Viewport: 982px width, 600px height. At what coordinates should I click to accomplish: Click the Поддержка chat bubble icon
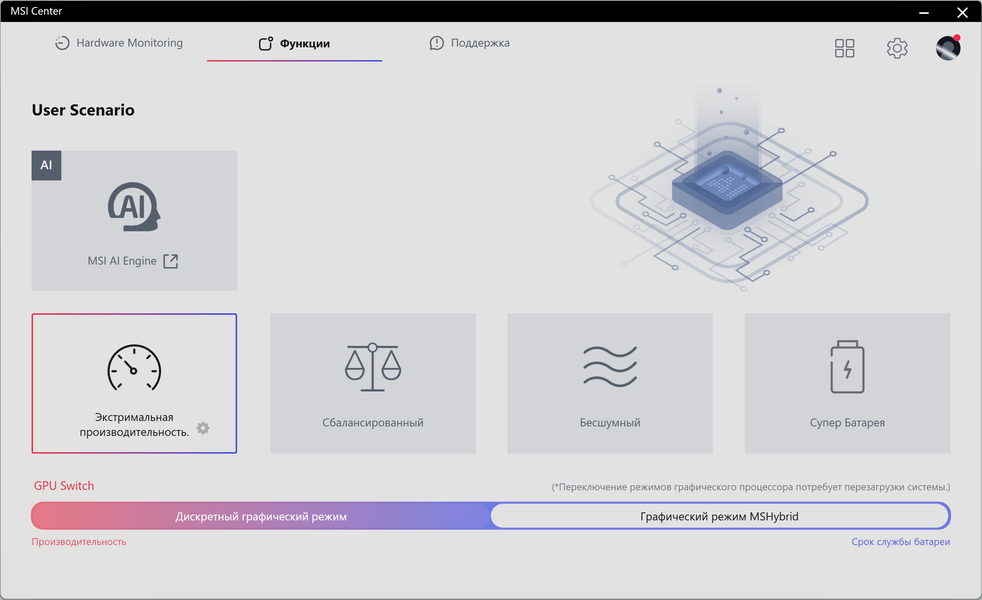pos(436,43)
